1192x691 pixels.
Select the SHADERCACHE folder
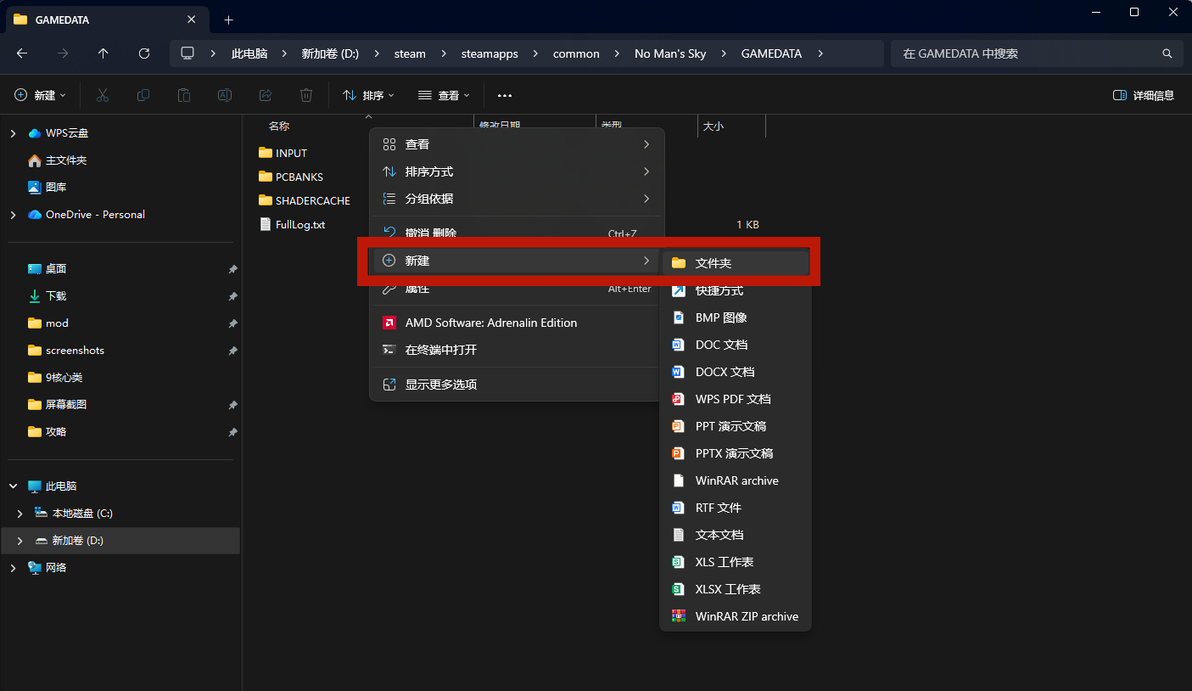click(x=304, y=201)
